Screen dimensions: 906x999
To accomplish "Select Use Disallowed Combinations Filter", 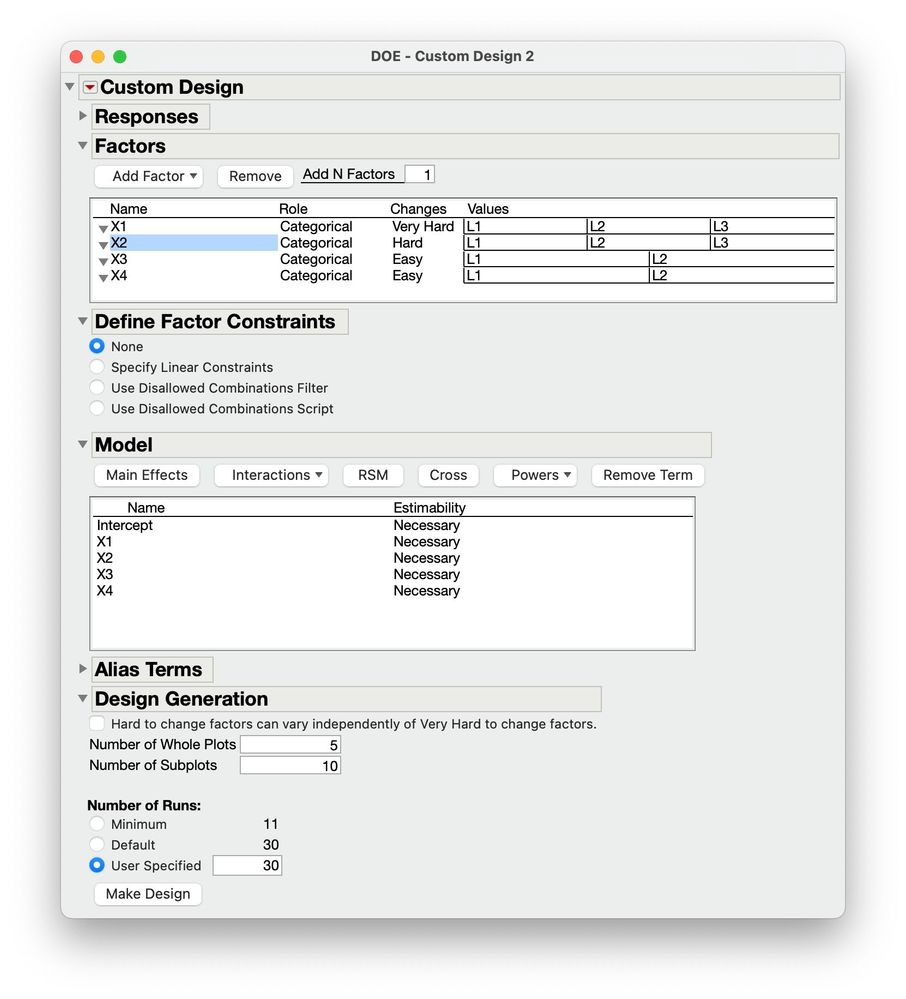I will [x=97, y=388].
